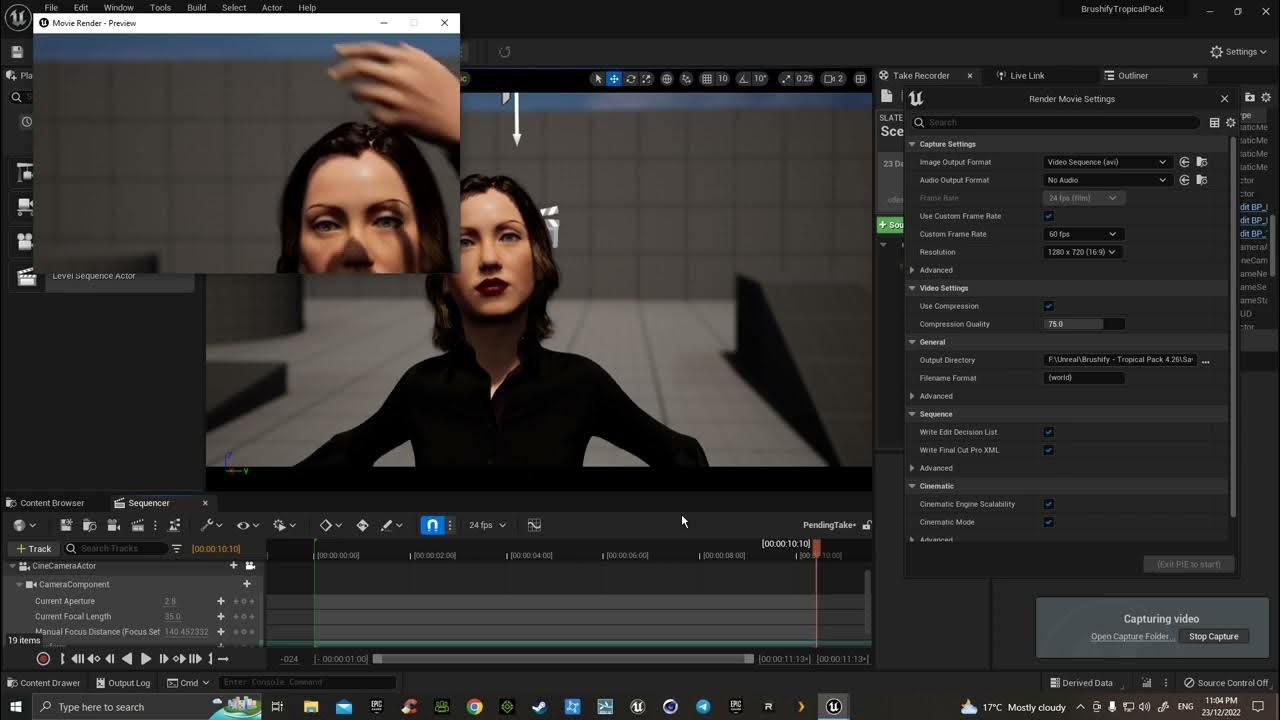The image size is (1280, 720).
Task: Activate the scale gizmo tool
Action: click(646, 79)
